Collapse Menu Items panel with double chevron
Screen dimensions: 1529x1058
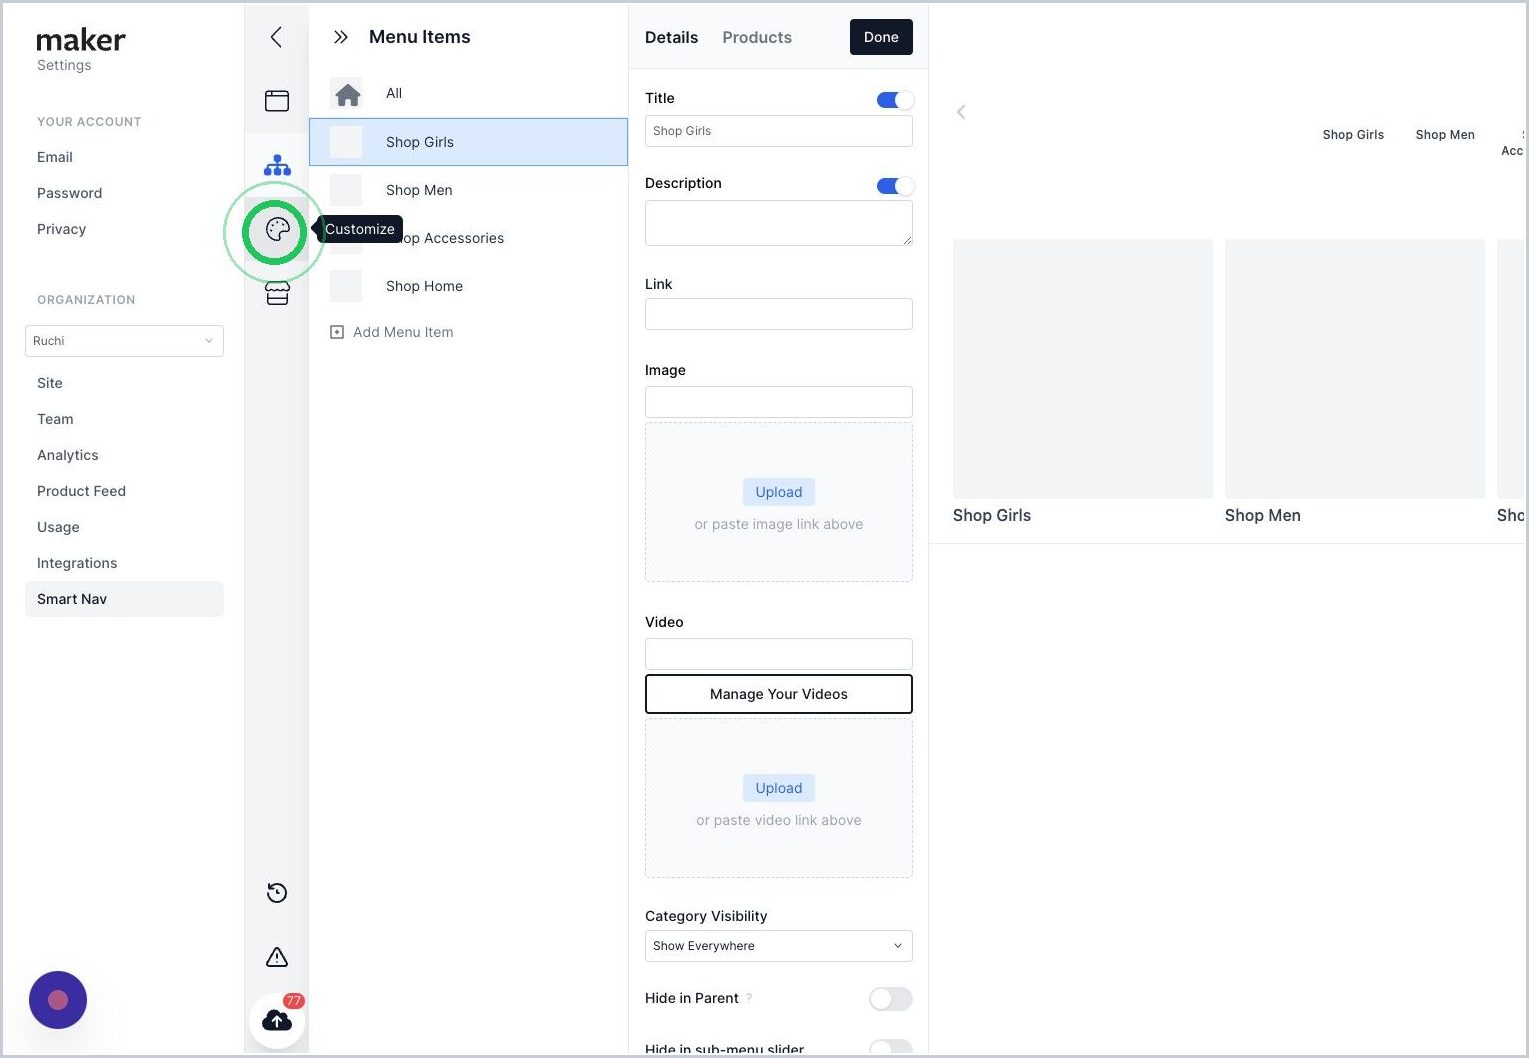click(x=341, y=37)
